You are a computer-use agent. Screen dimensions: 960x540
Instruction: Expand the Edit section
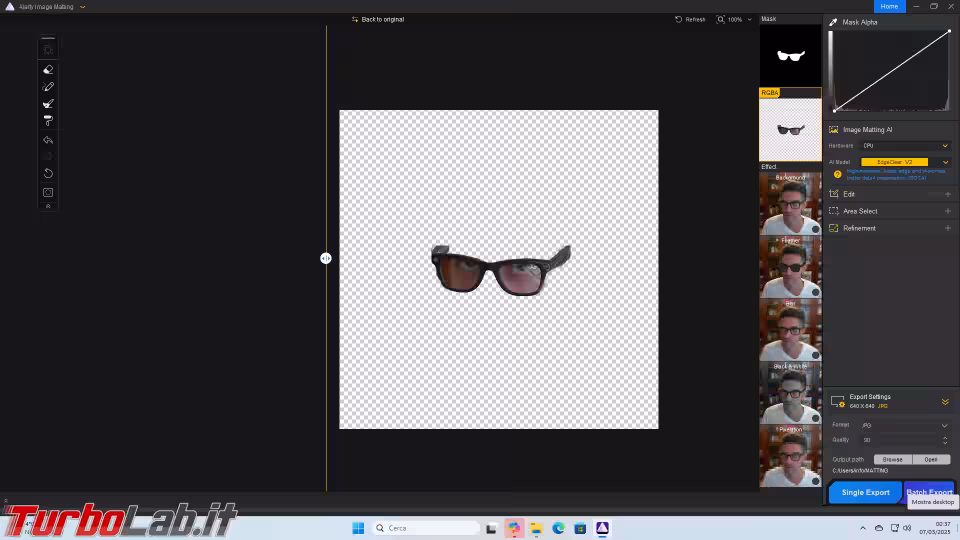tap(948, 194)
